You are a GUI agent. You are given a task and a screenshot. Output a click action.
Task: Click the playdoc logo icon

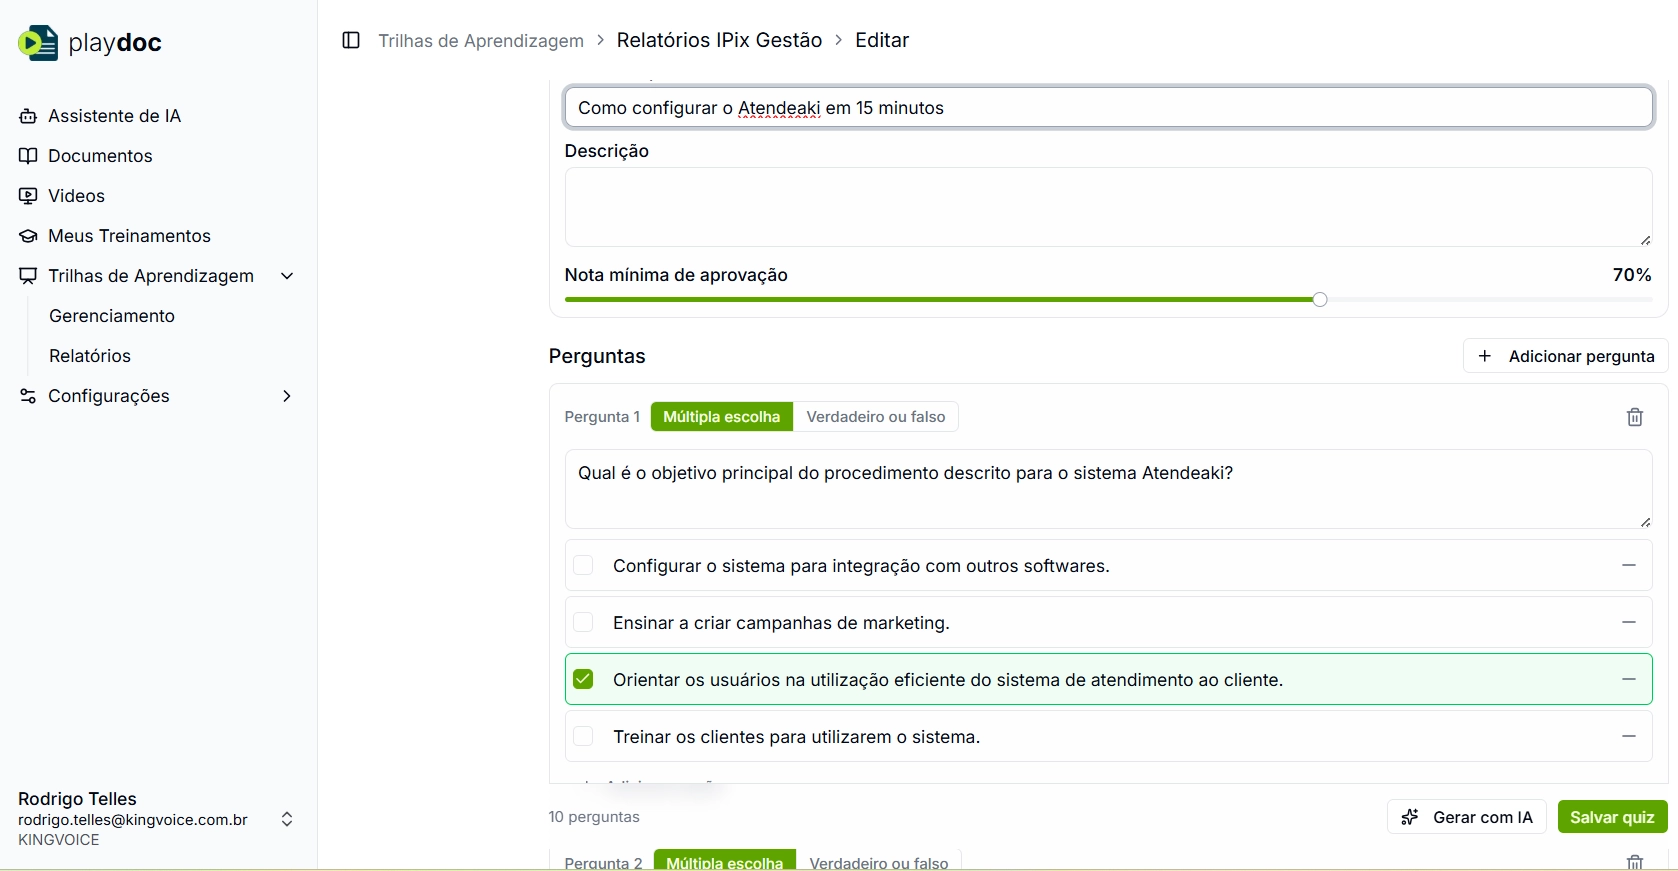click(x=38, y=43)
